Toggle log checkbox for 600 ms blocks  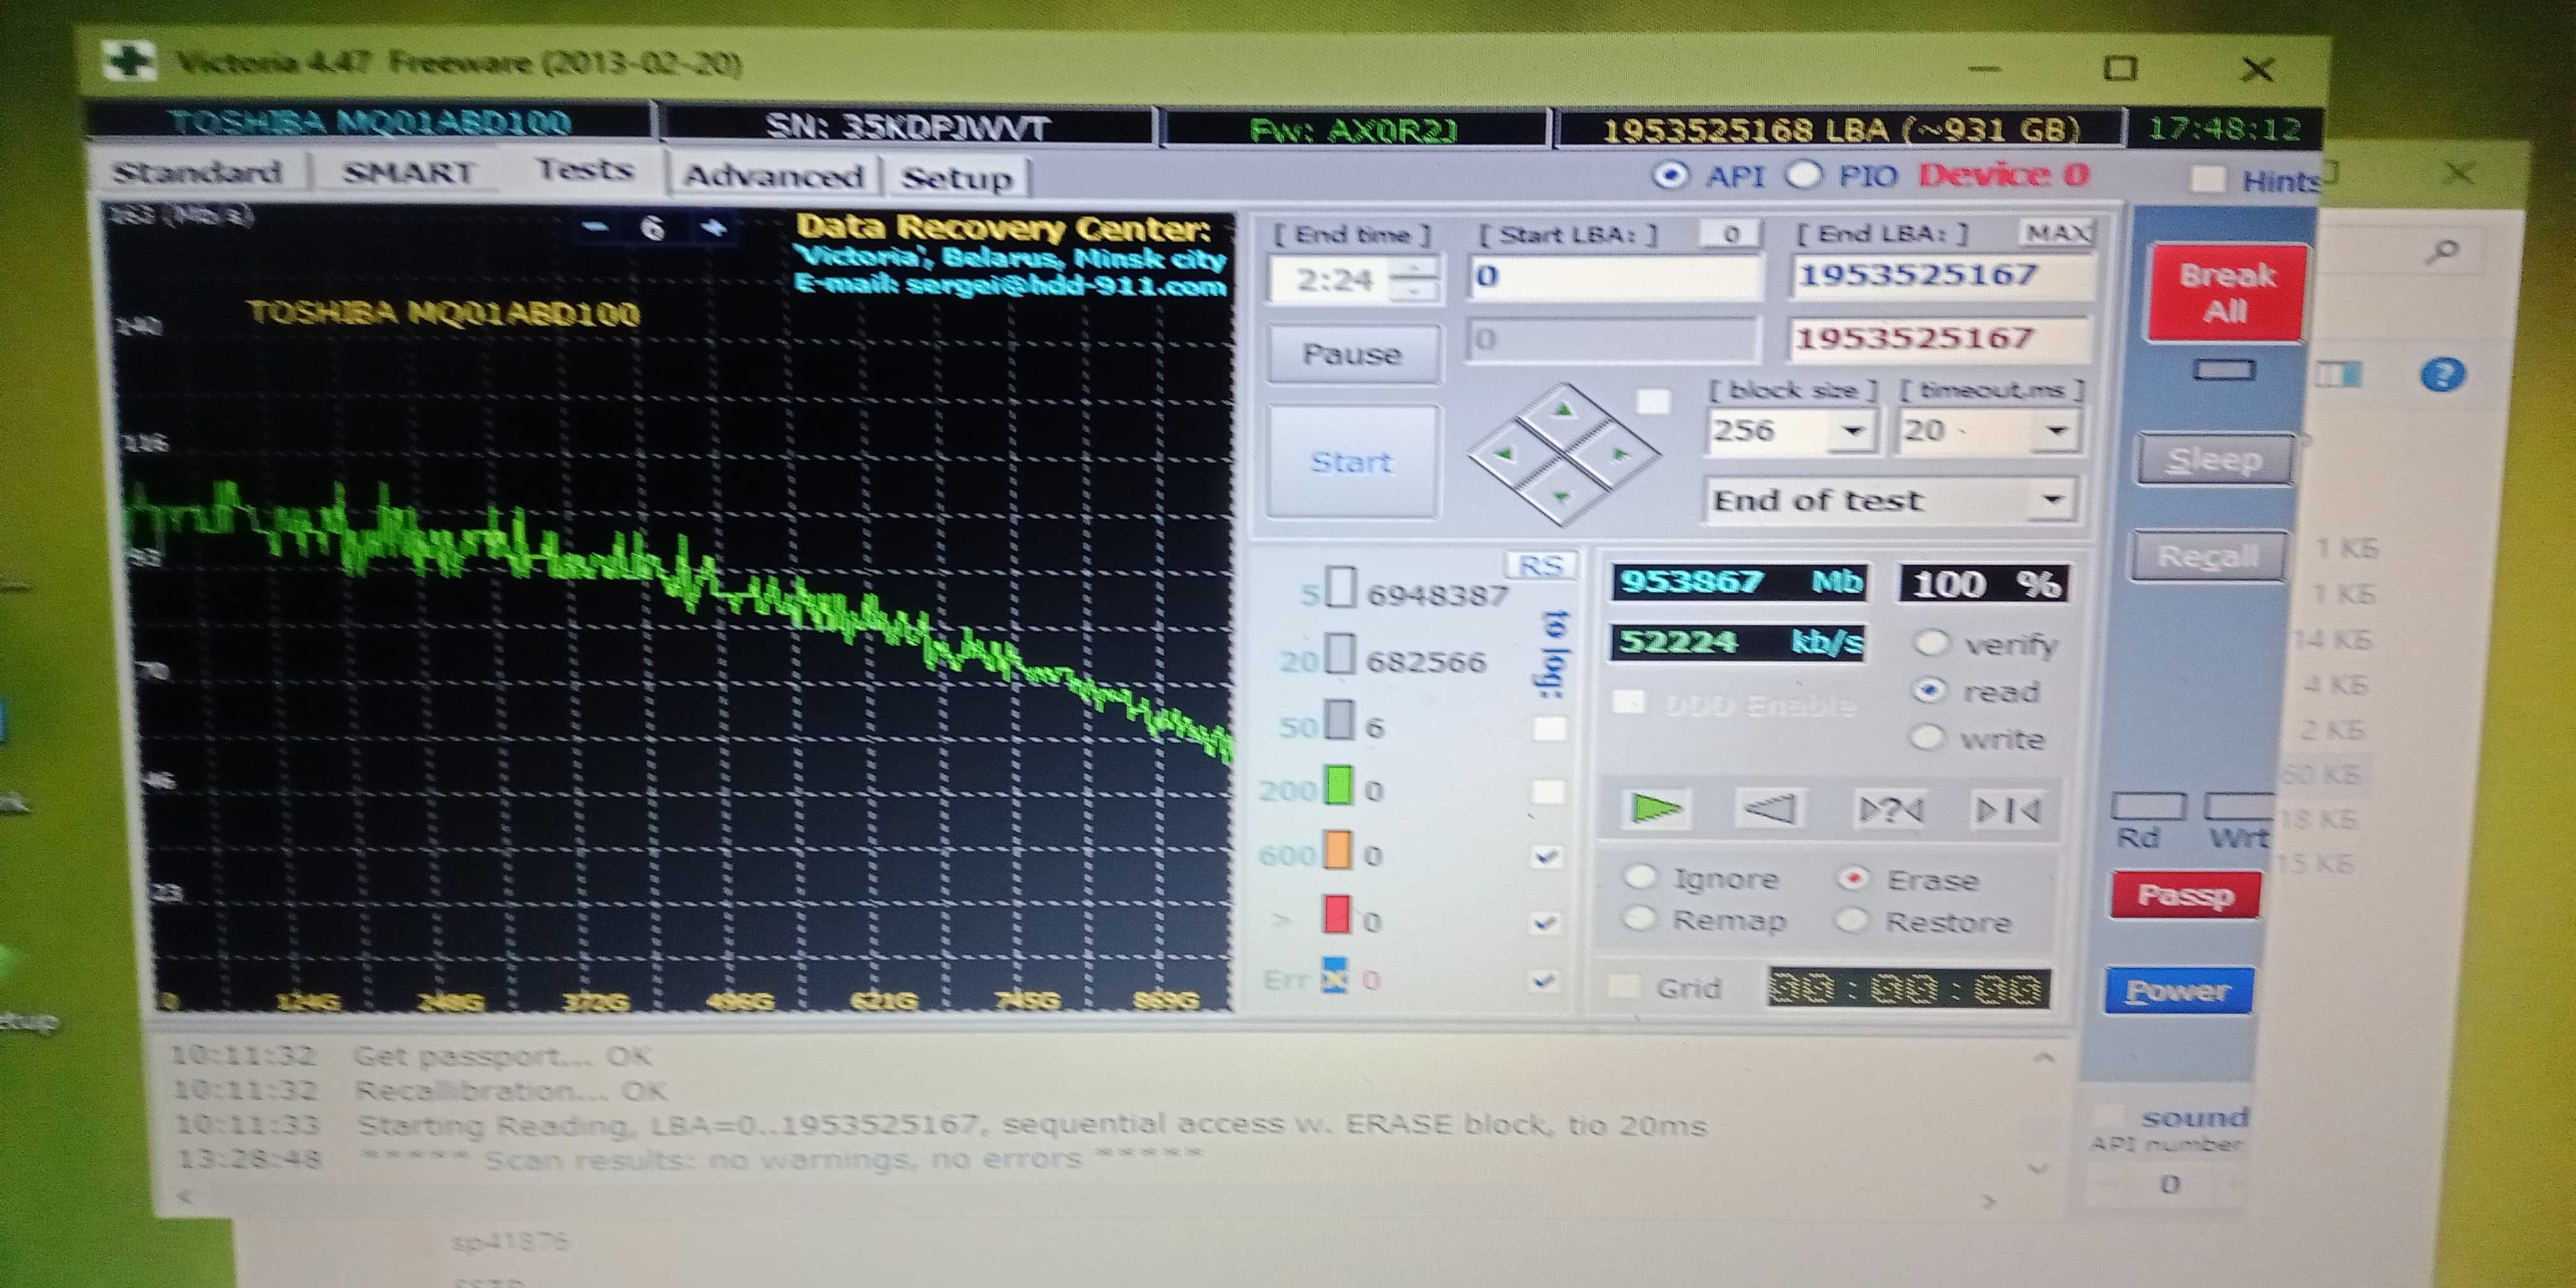[1547, 857]
